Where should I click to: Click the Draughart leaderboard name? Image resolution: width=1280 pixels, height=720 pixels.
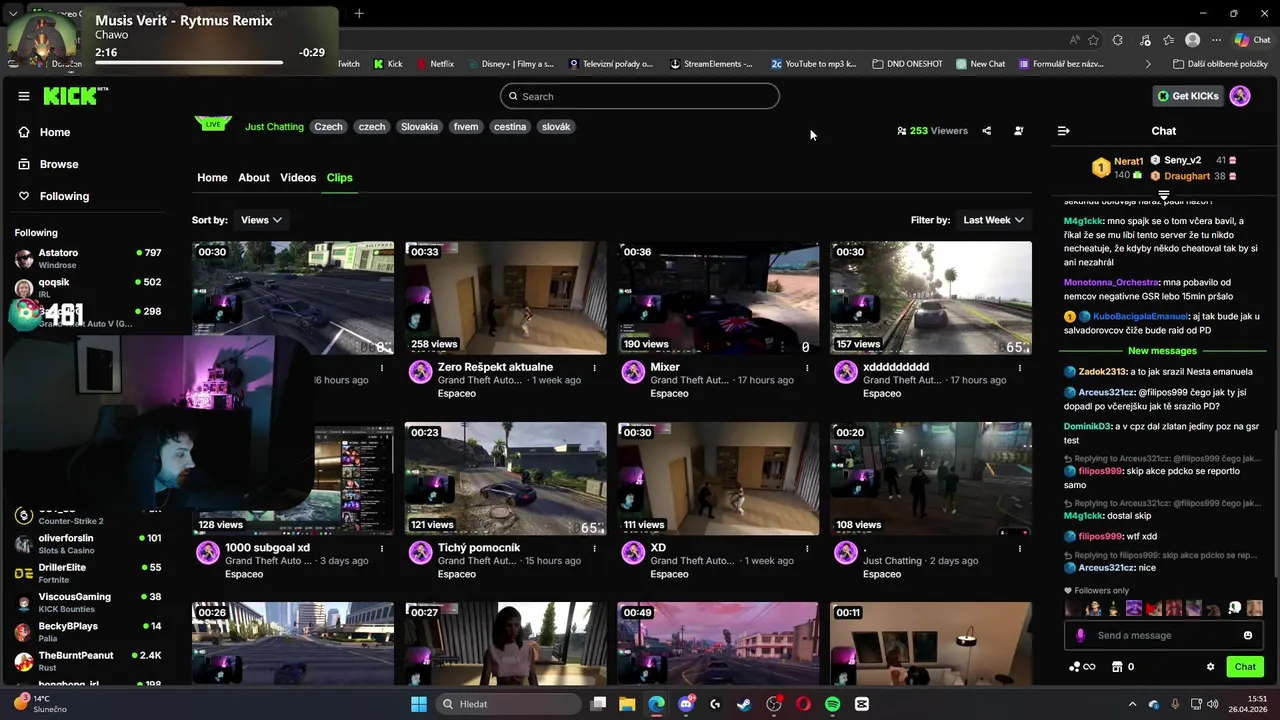[1187, 176]
